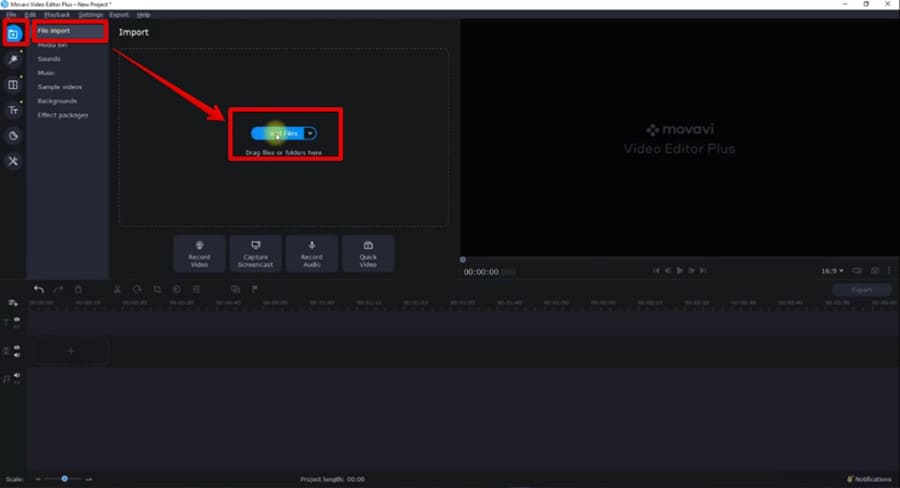This screenshot has height=488, width=900.
Task: Select Backgrounds category
Action: click(57, 101)
